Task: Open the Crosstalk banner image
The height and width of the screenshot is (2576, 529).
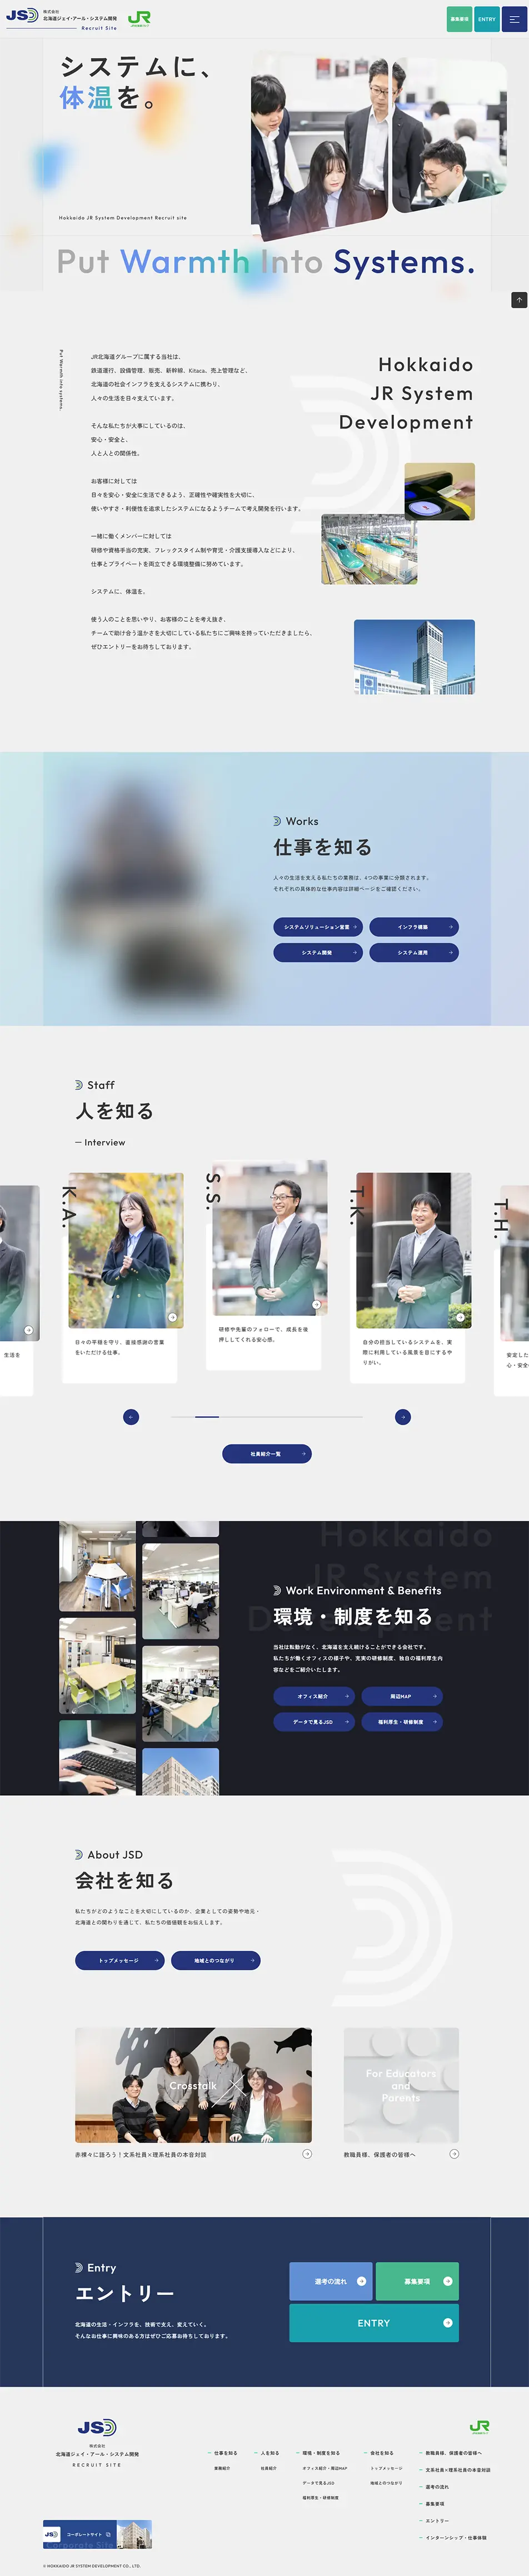Action: point(193,2086)
